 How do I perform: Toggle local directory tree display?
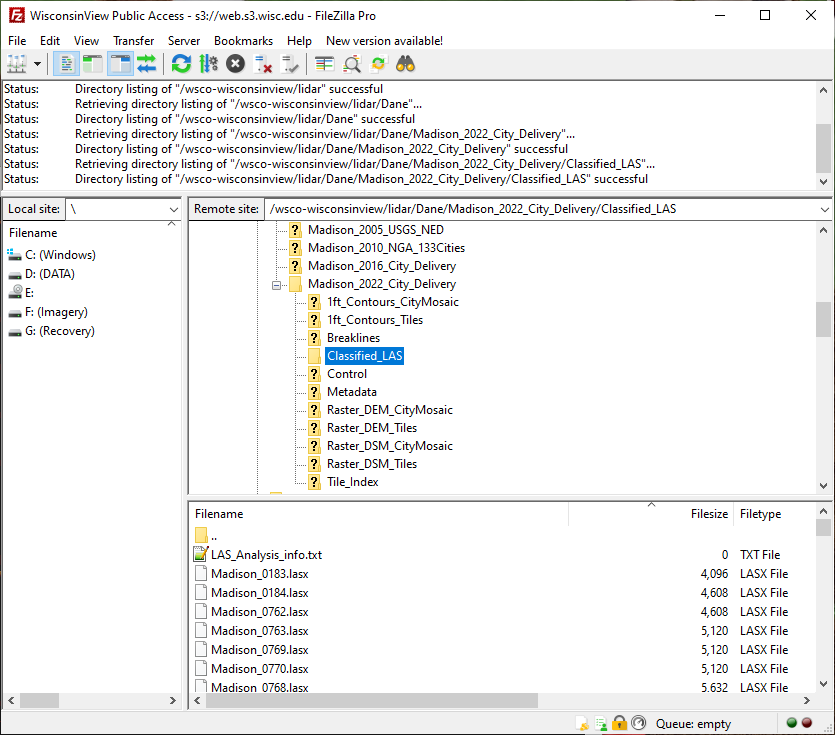pos(93,64)
